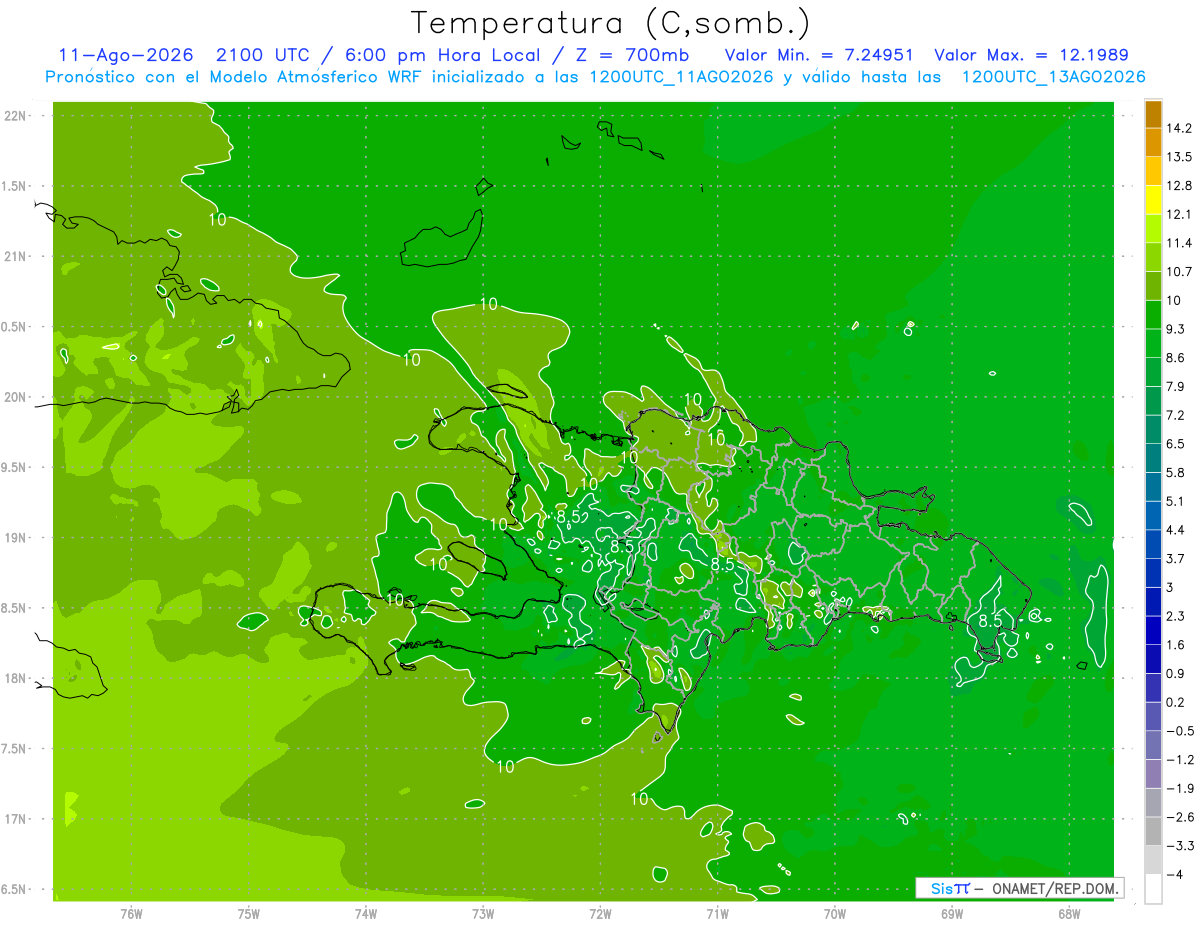The width and height of the screenshot is (1200, 927).
Task: Pick the green swatch between 8.6 and 9.3
Action: tap(1153, 343)
